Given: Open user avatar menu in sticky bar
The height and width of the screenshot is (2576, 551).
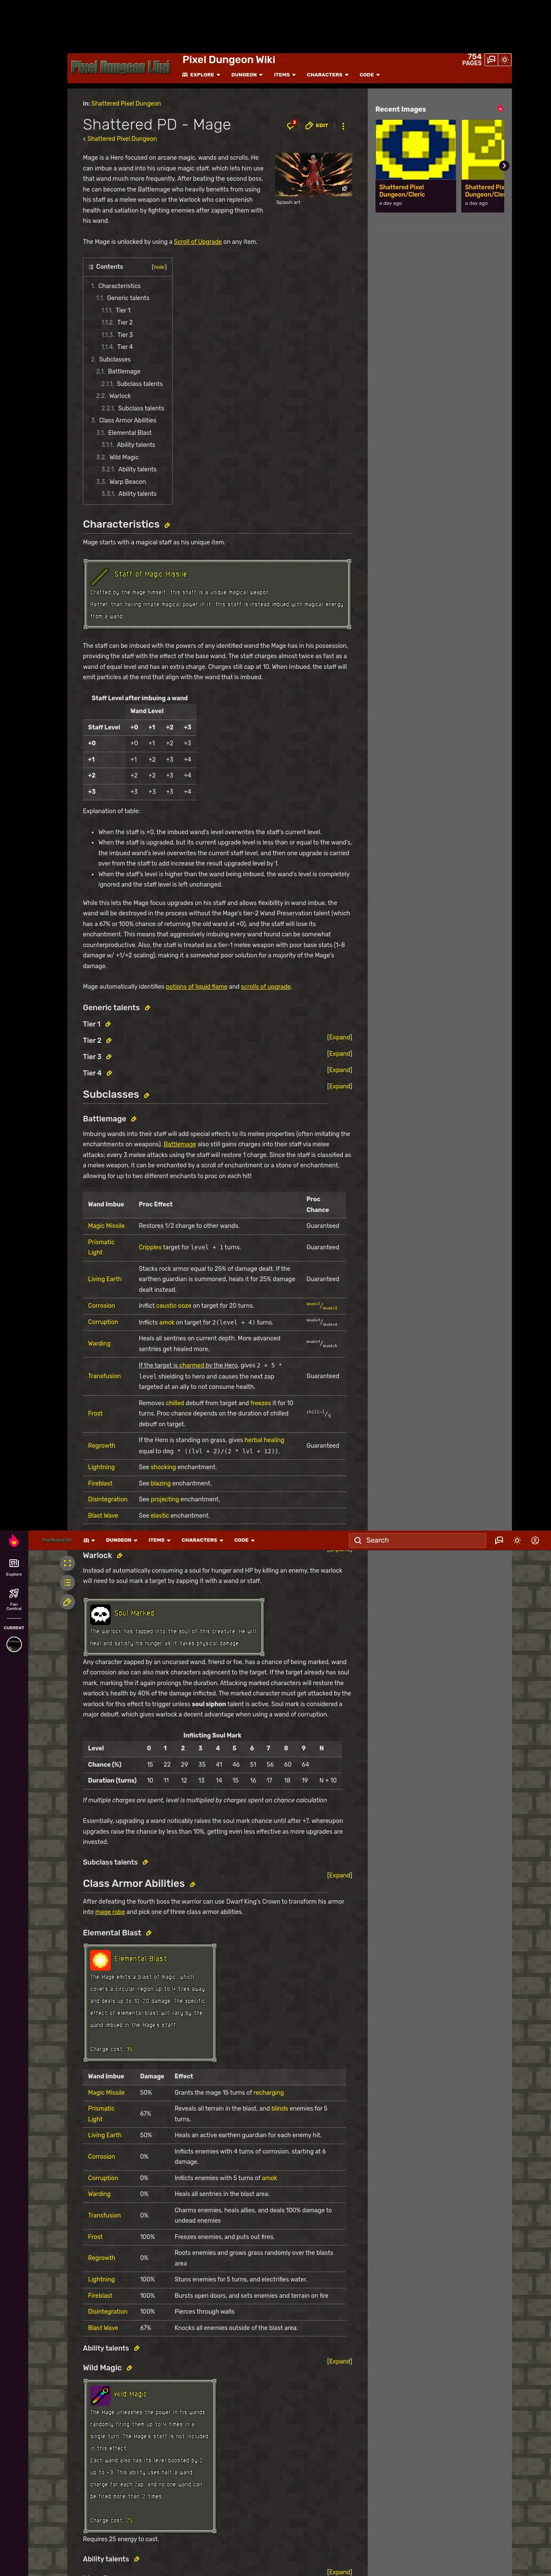Looking at the screenshot, I should coord(535,1540).
